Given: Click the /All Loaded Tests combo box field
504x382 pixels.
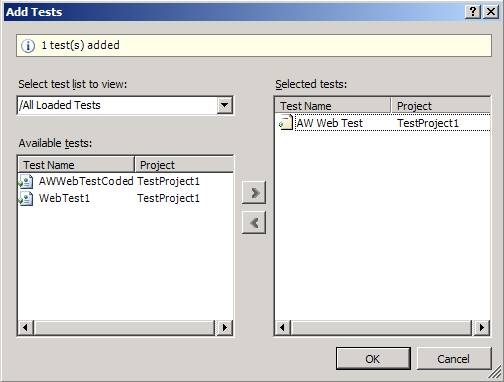Looking at the screenshot, I should click(x=125, y=105).
